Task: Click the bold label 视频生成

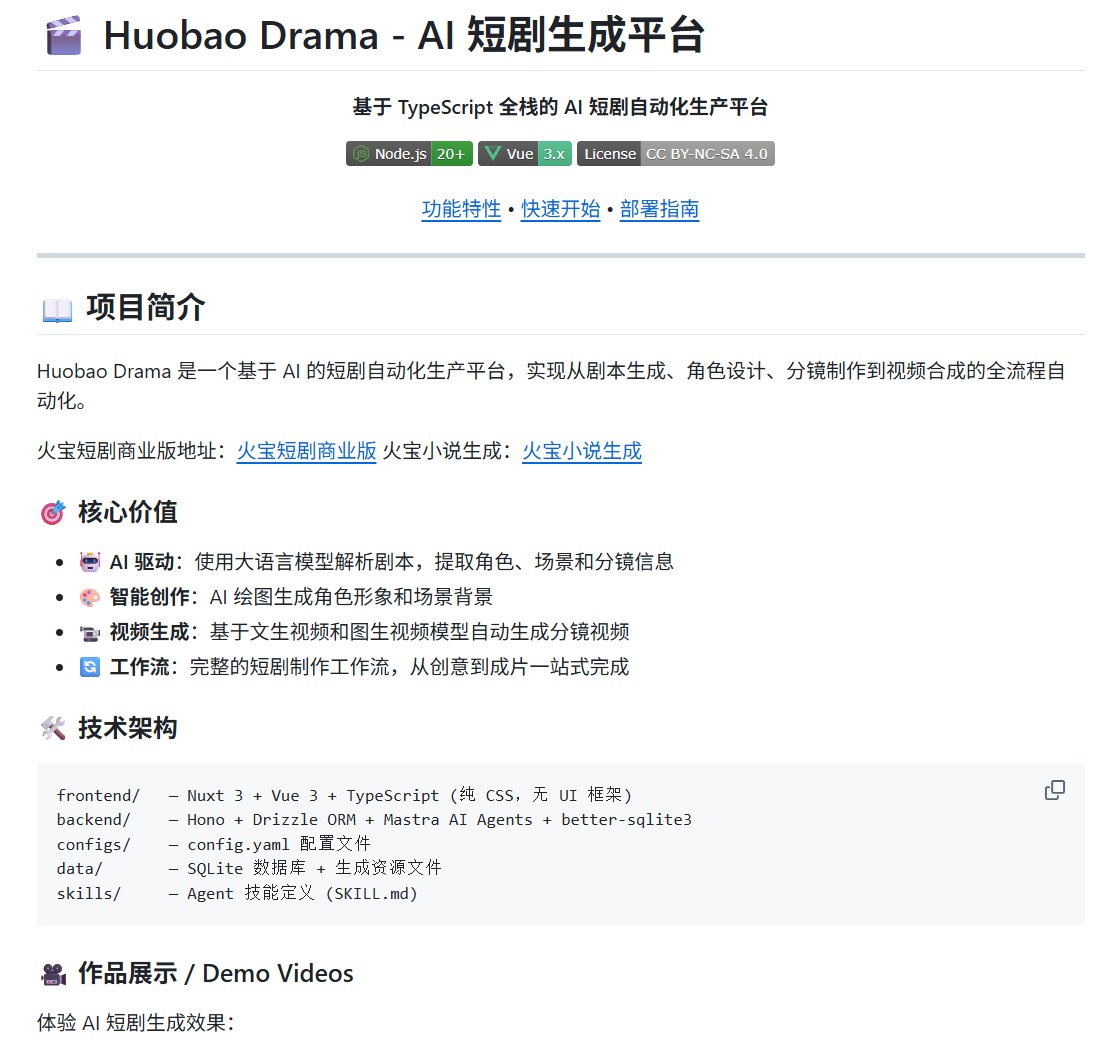Action: coord(149,632)
